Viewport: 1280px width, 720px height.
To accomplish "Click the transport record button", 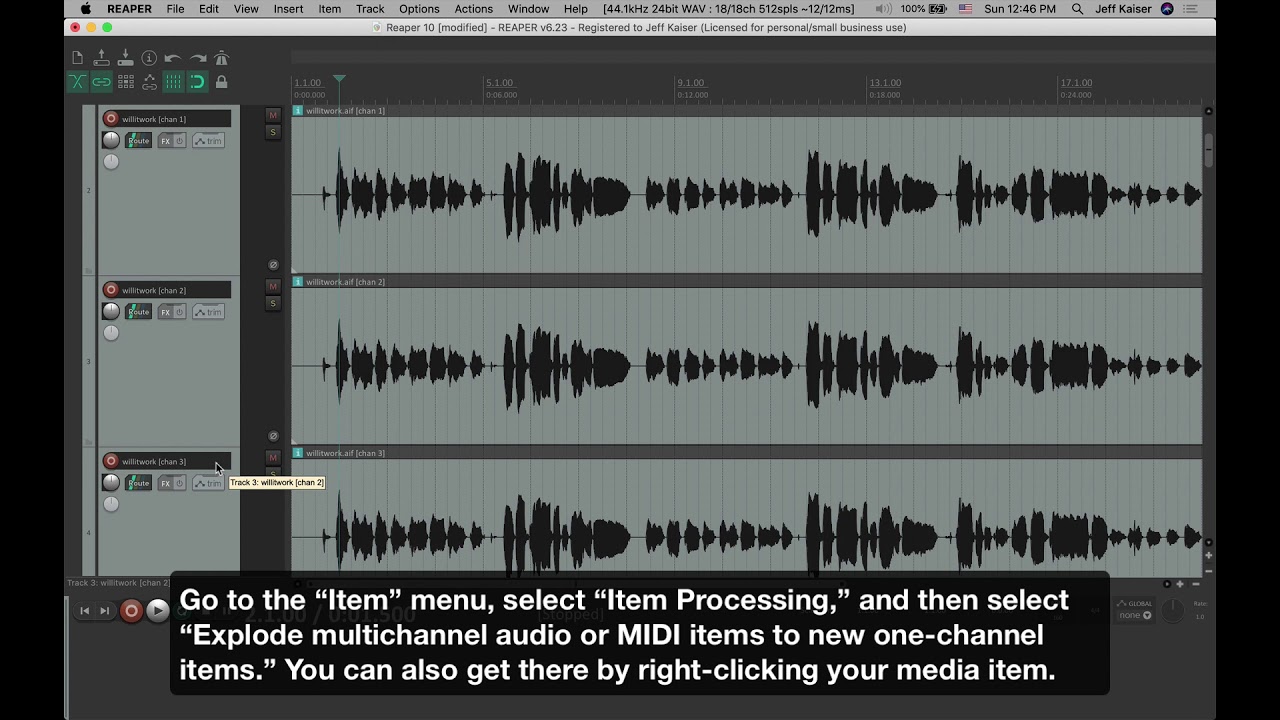I will tap(131, 611).
